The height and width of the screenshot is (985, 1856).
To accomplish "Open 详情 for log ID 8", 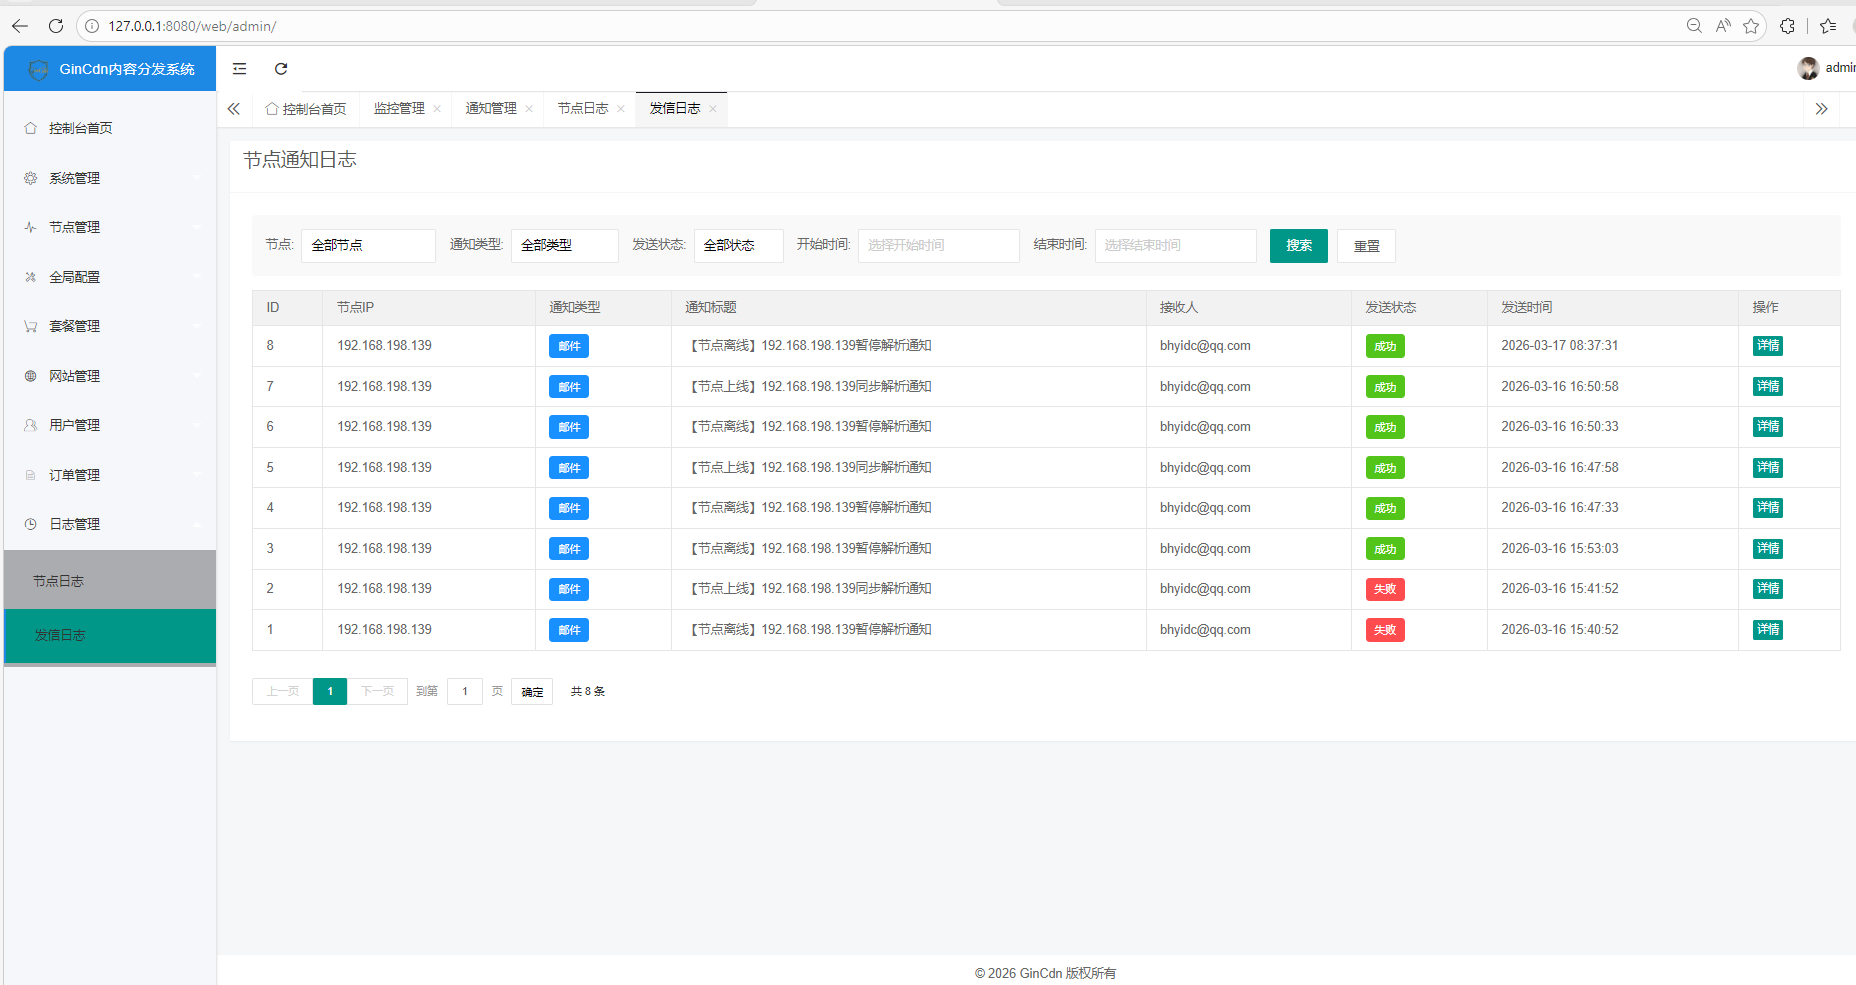I will tap(1767, 346).
